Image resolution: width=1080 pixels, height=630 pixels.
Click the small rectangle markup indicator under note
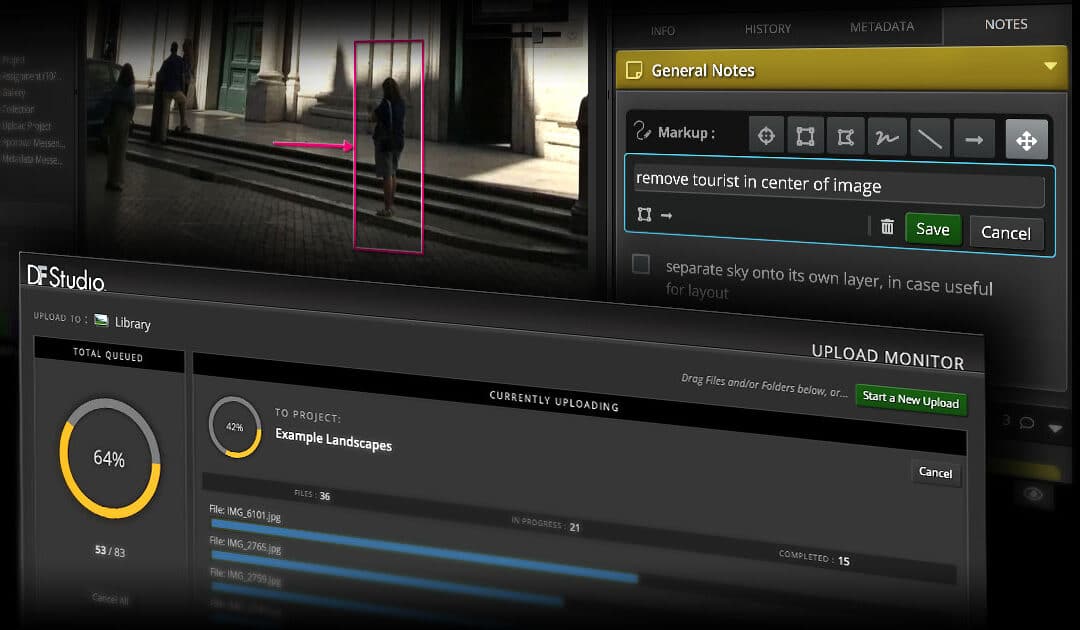pyautogui.click(x=644, y=214)
